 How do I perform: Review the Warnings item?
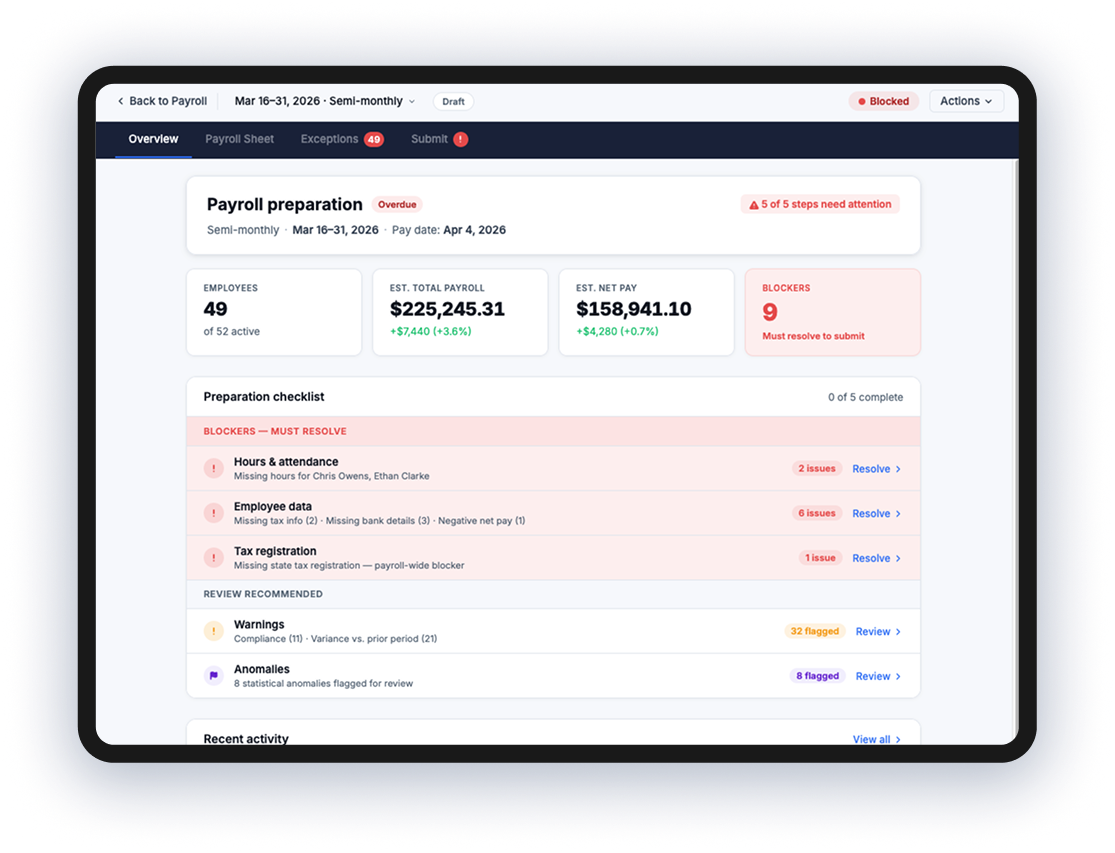pyautogui.click(x=878, y=632)
